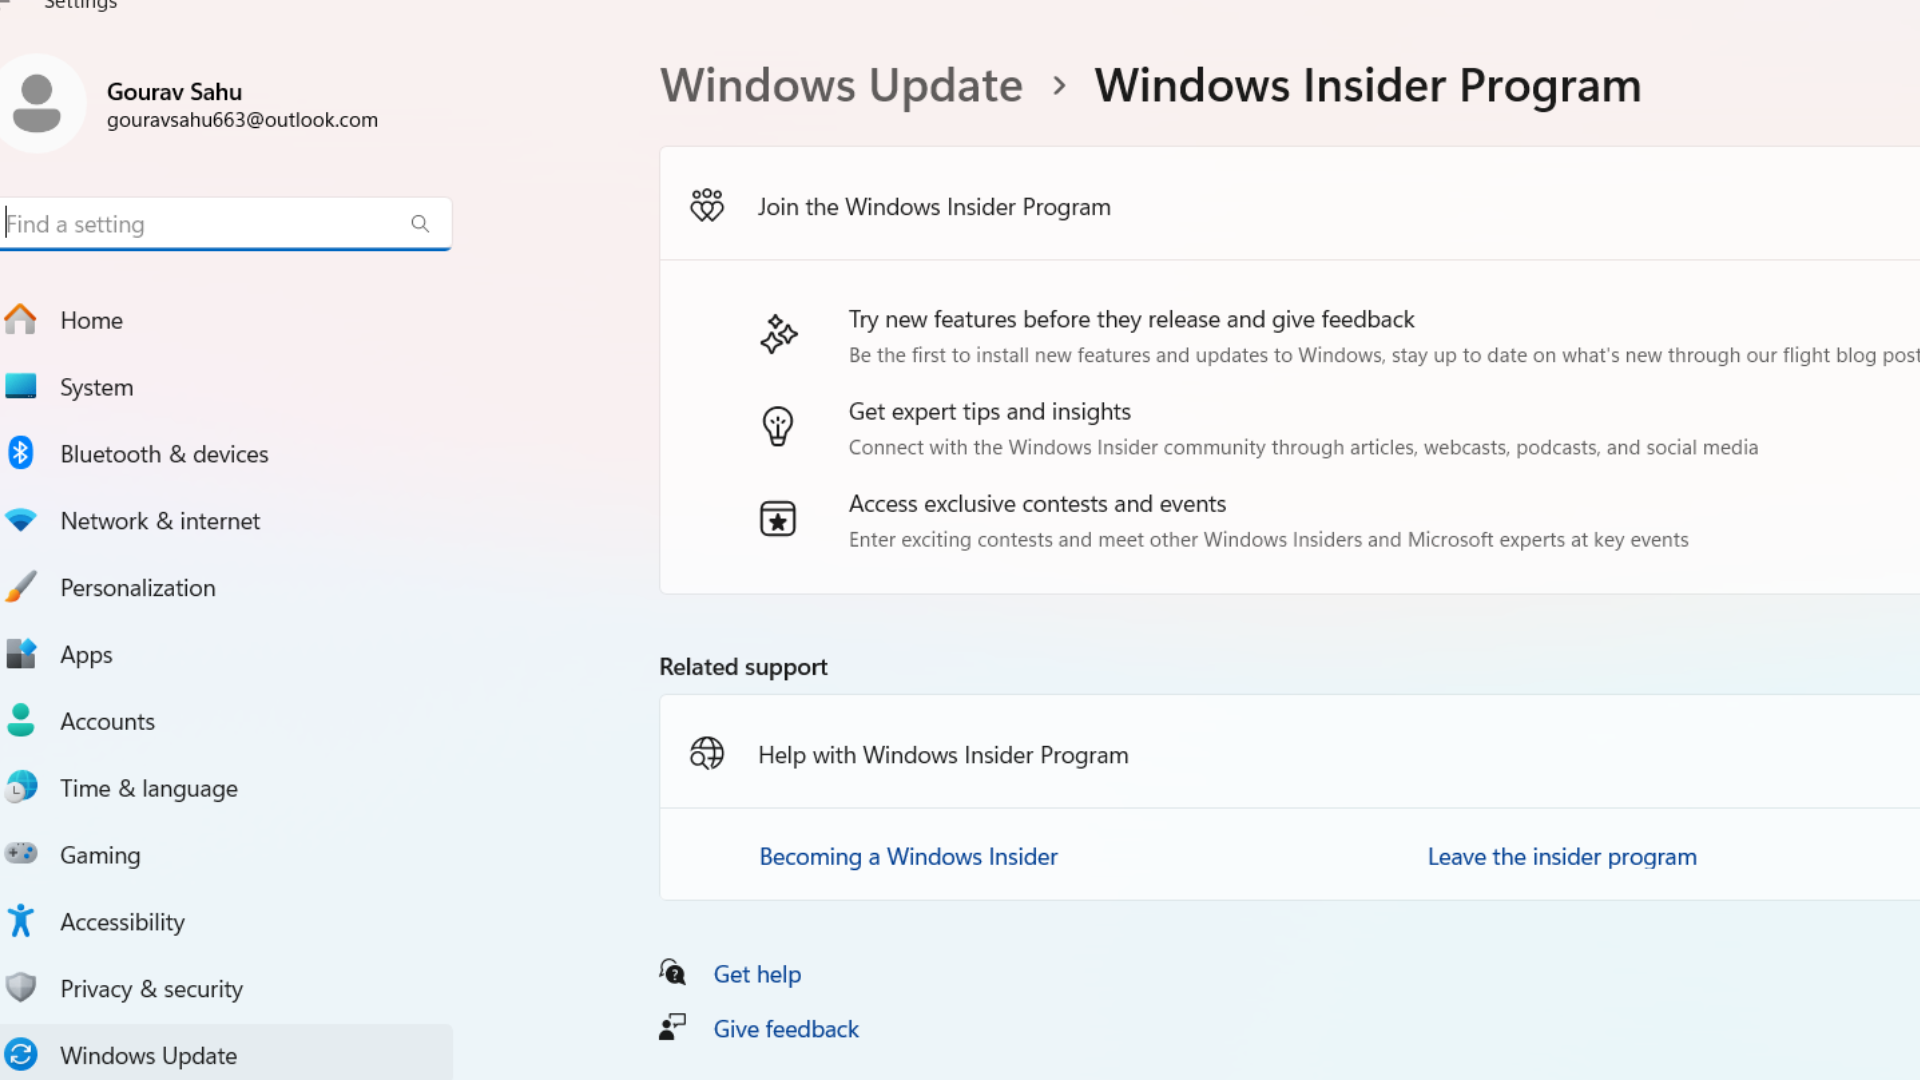Select the System settings icon
The height and width of the screenshot is (1080, 1920).
point(22,387)
